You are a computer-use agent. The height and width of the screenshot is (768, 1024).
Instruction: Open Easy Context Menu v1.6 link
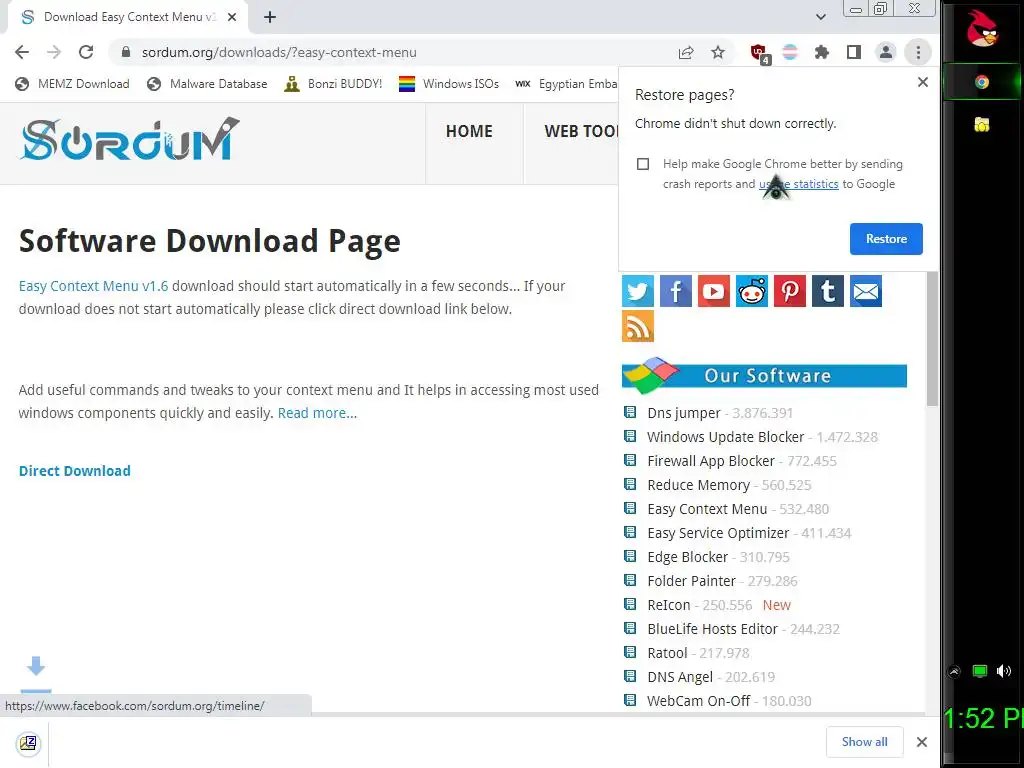tap(93, 286)
